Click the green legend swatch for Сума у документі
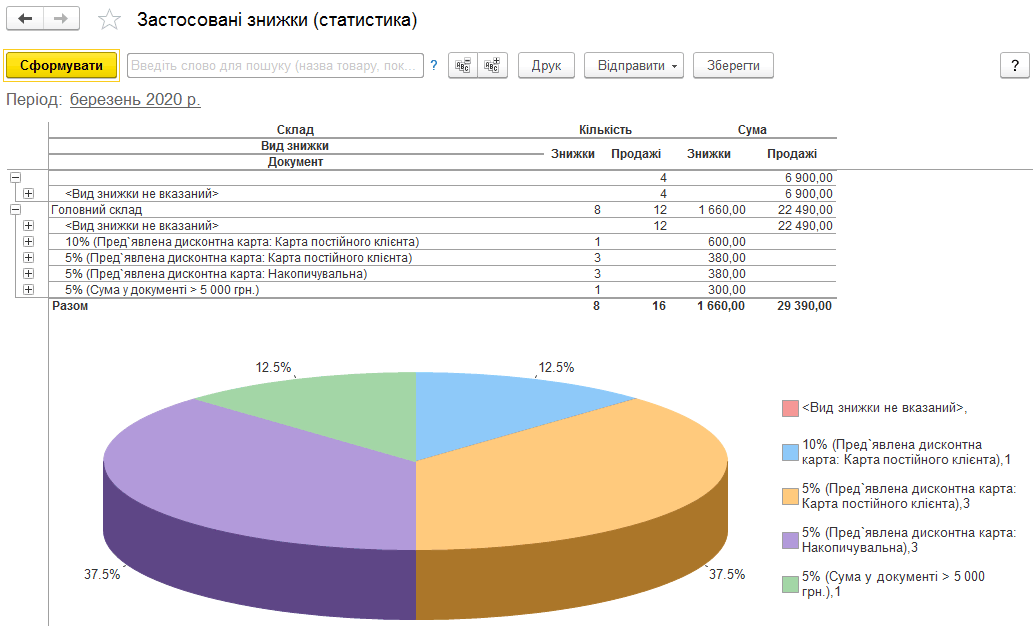 click(x=790, y=584)
